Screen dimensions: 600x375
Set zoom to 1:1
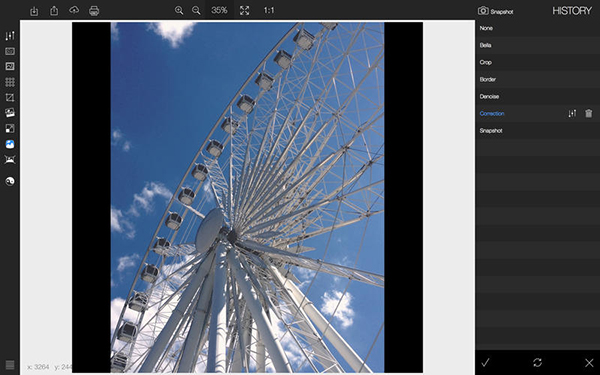(x=269, y=10)
